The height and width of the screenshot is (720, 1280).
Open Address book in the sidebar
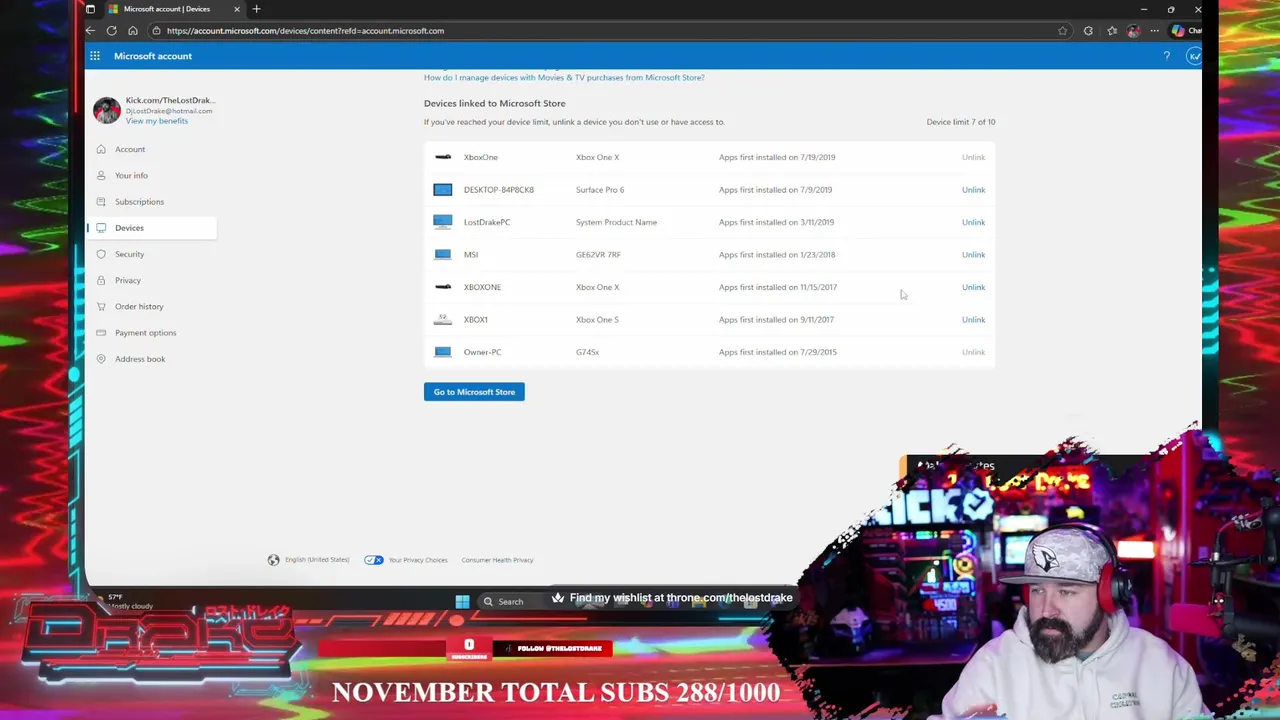[x=140, y=359]
